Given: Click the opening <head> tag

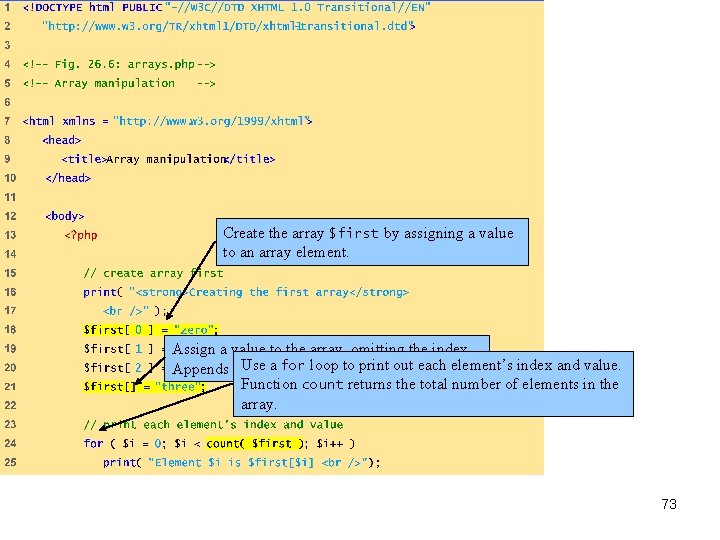Looking at the screenshot, I should tap(62, 140).
